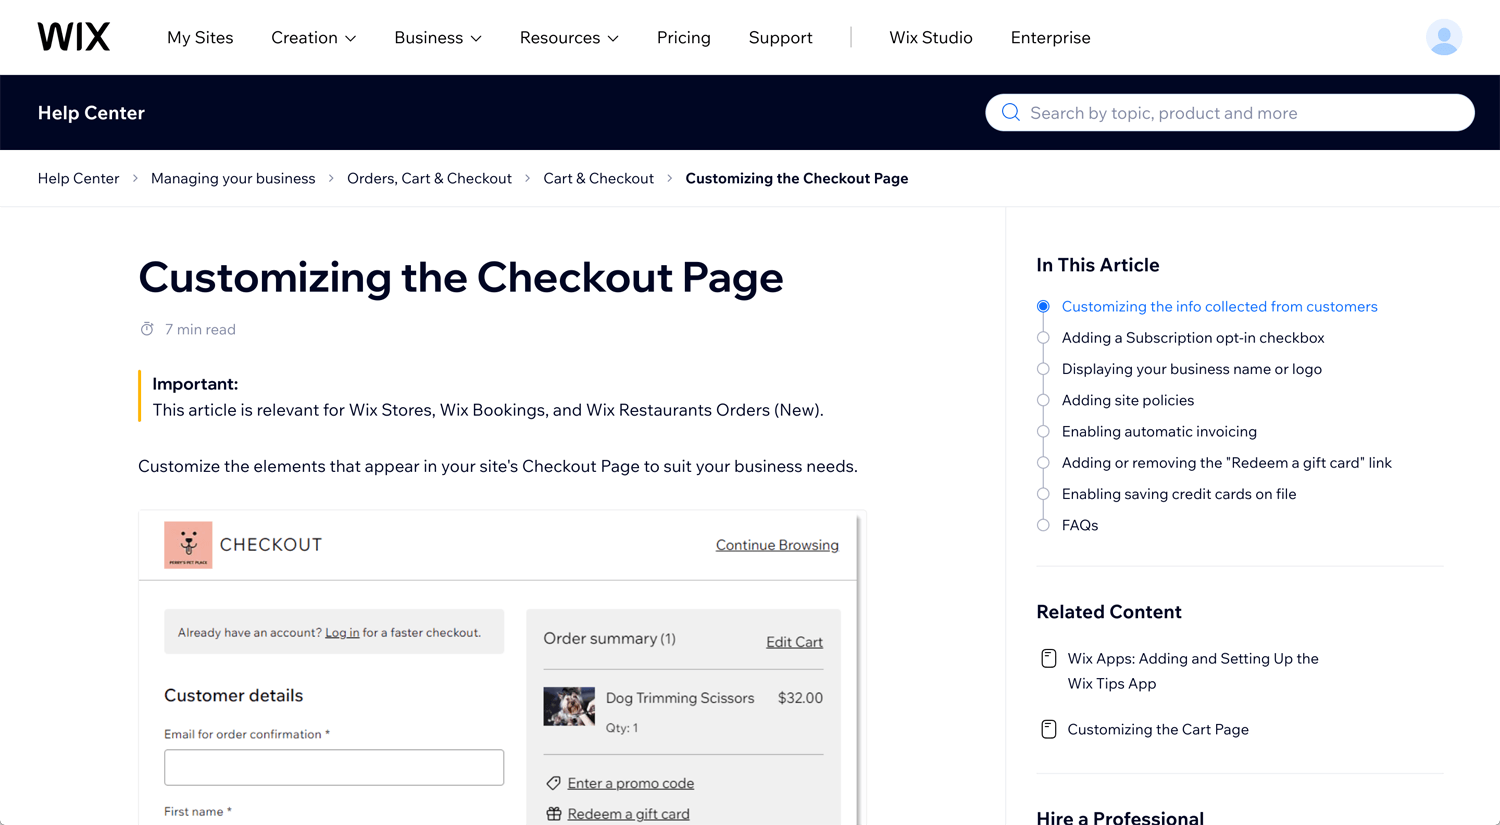Click the gift card icon
The width and height of the screenshot is (1500, 825).
coord(553,814)
